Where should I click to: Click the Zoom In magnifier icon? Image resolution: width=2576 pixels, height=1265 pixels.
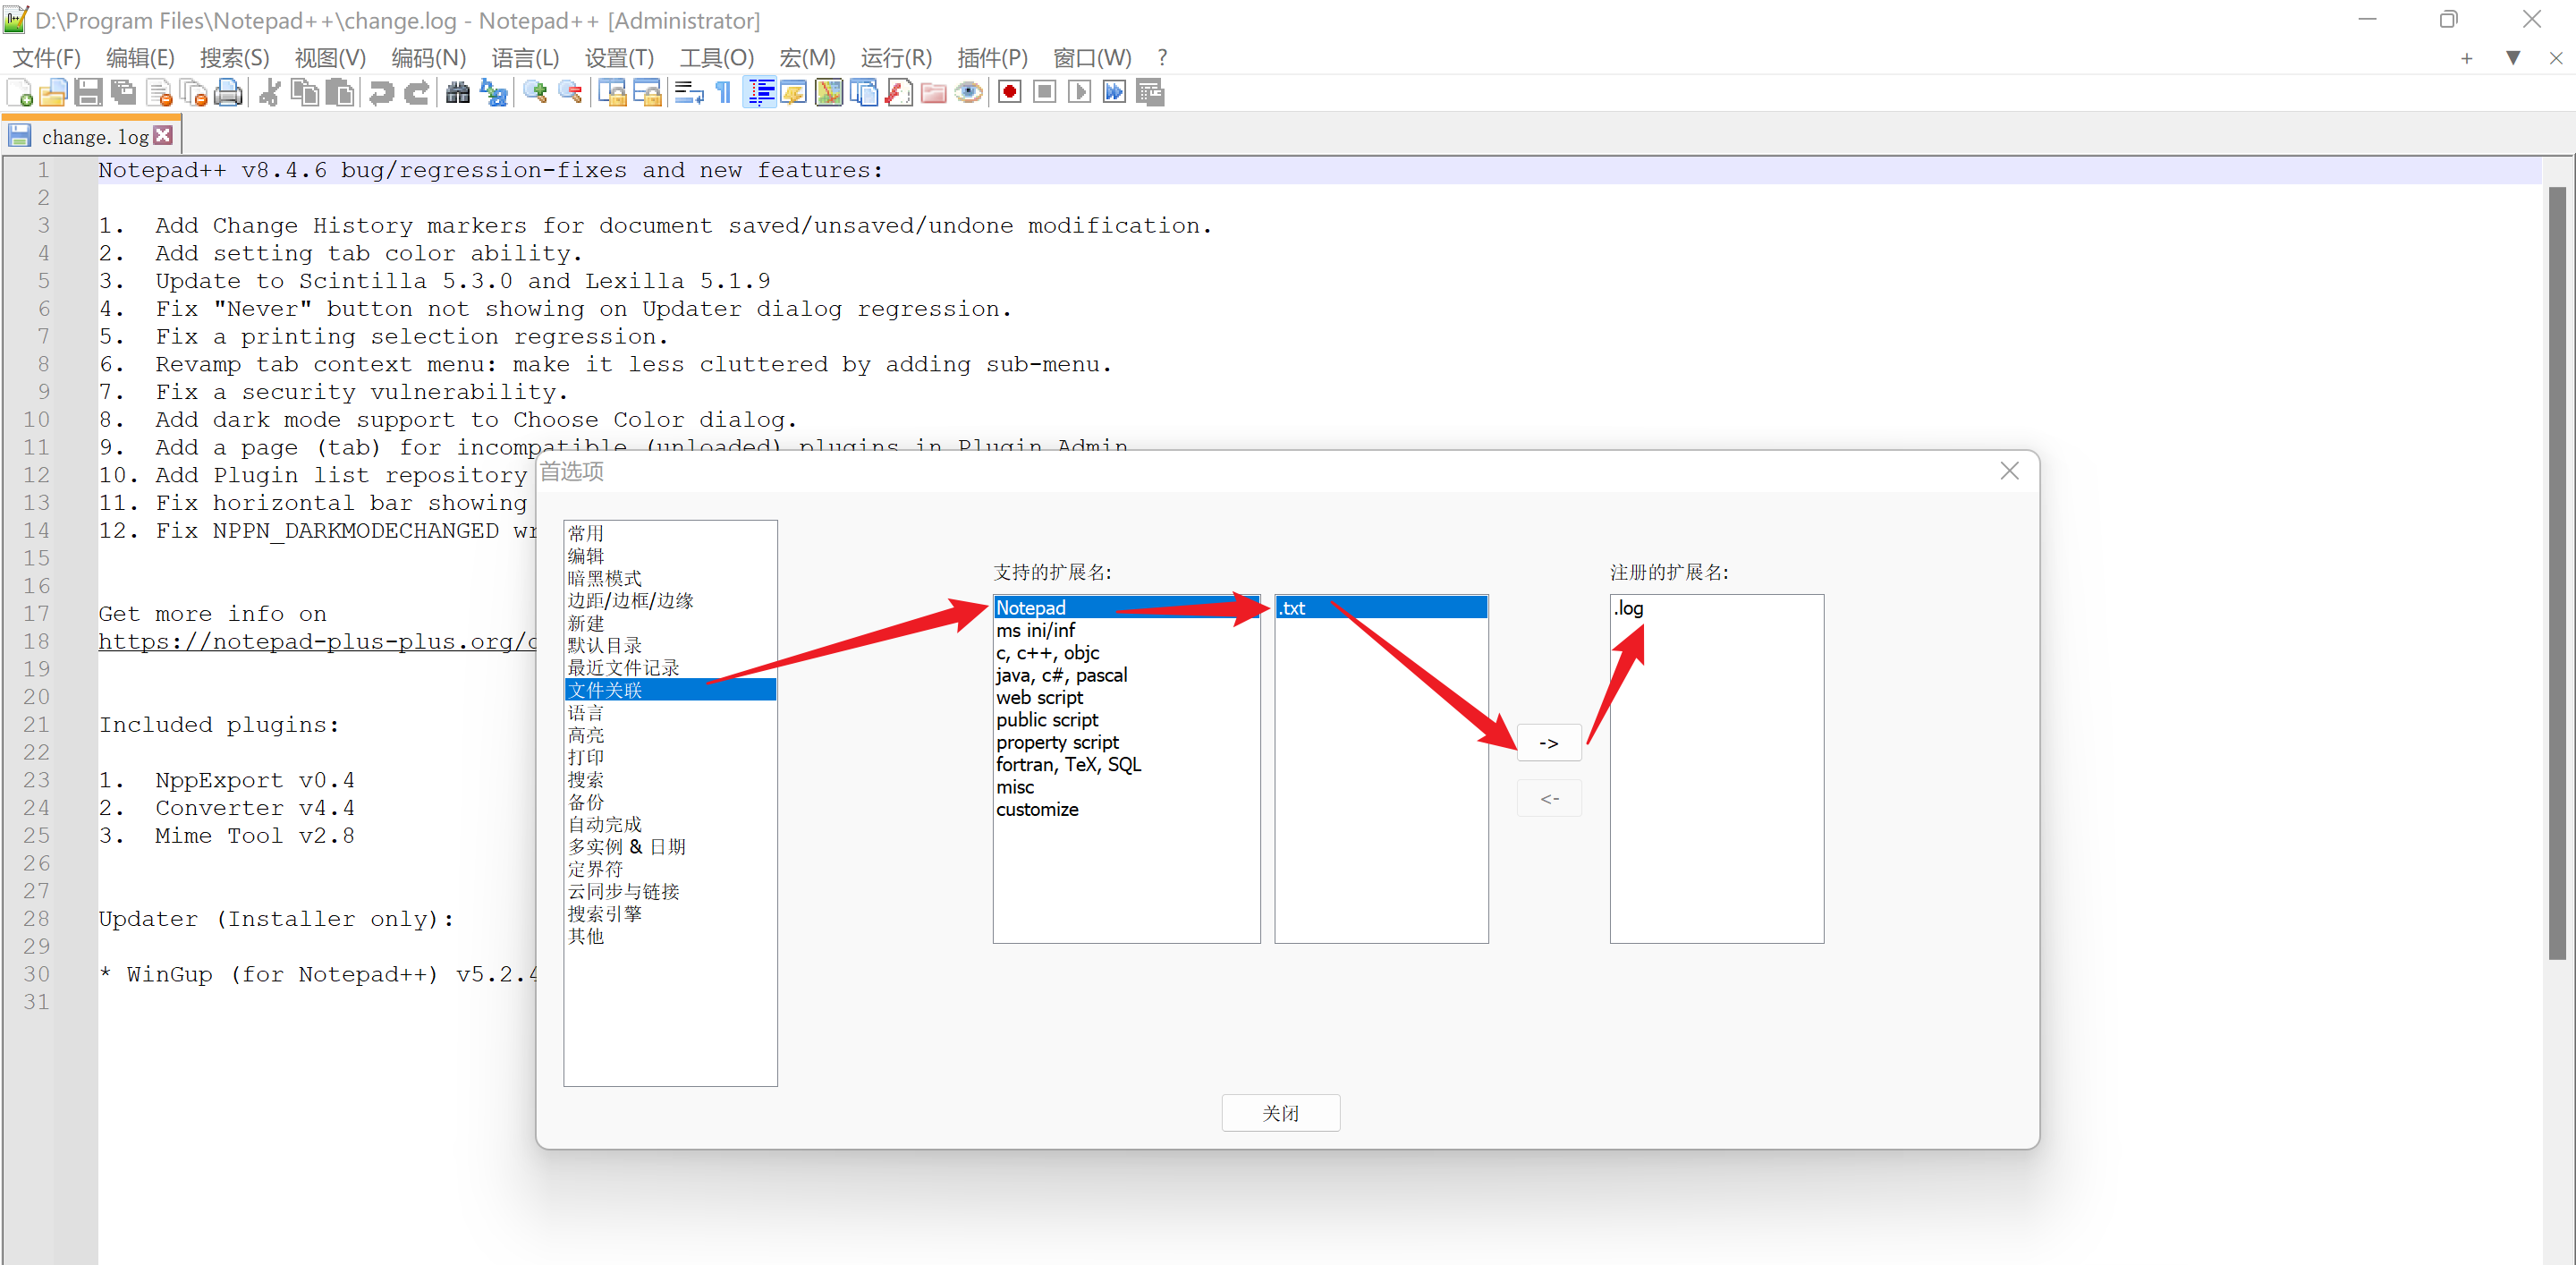click(x=535, y=93)
